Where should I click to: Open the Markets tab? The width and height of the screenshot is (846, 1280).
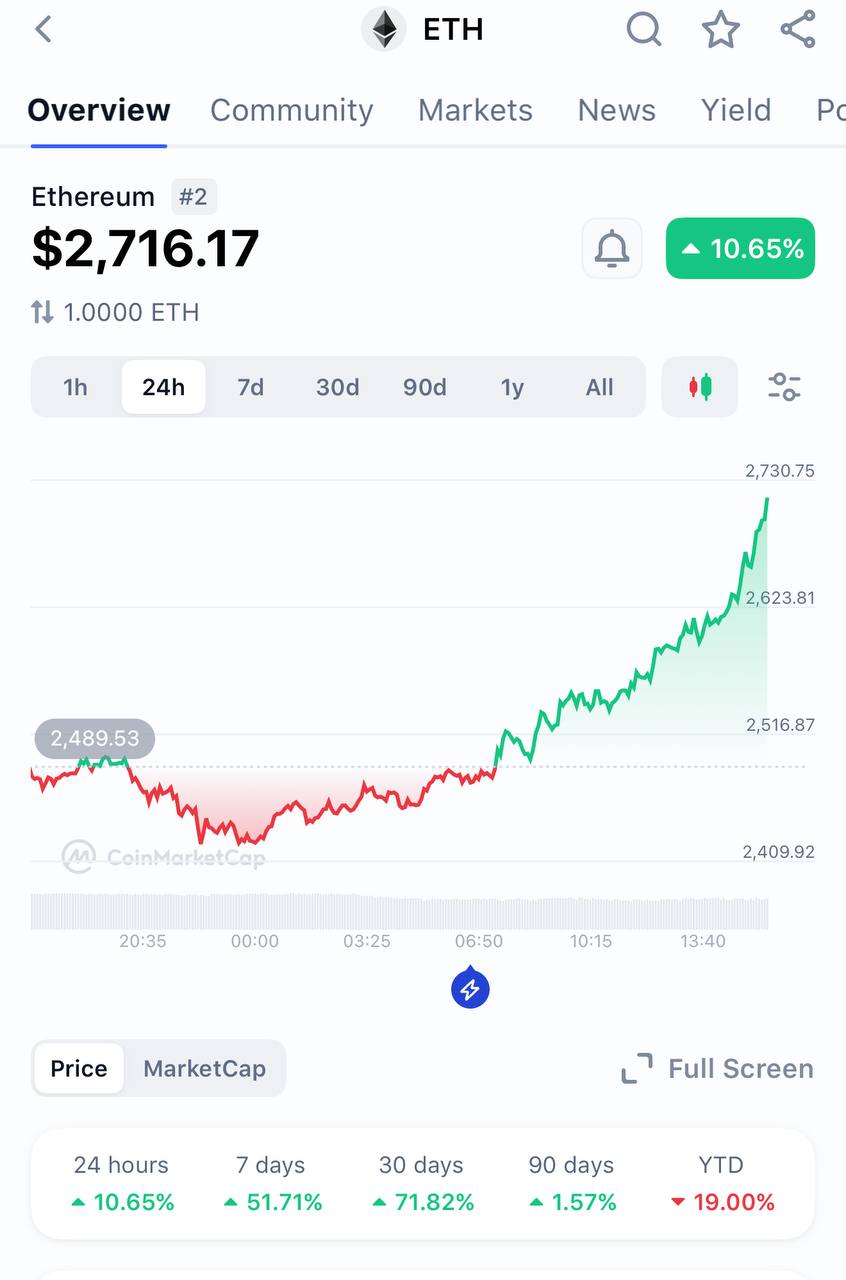475,110
